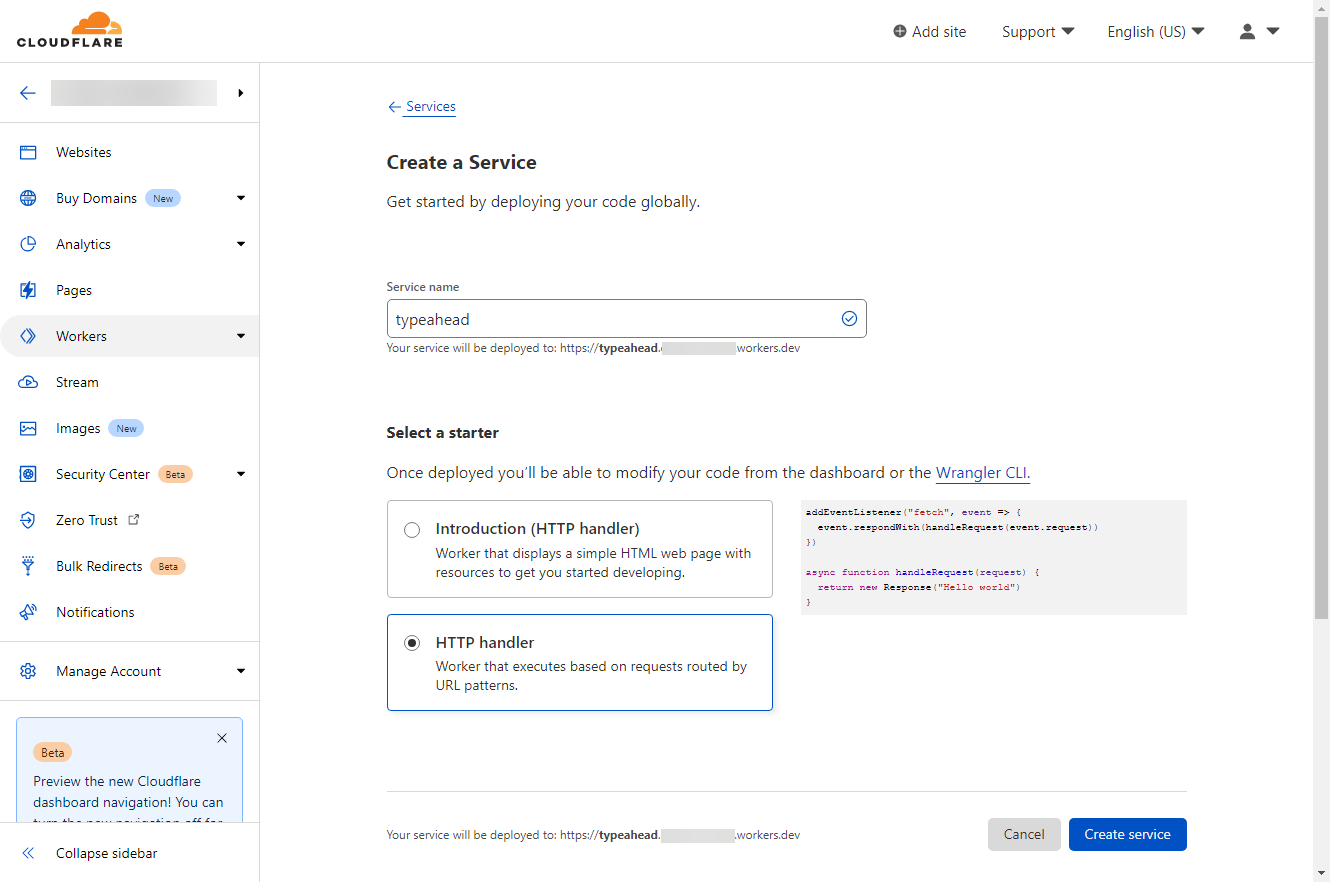Click the Create a Service heading
The image size is (1330, 882).
(x=462, y=162)
